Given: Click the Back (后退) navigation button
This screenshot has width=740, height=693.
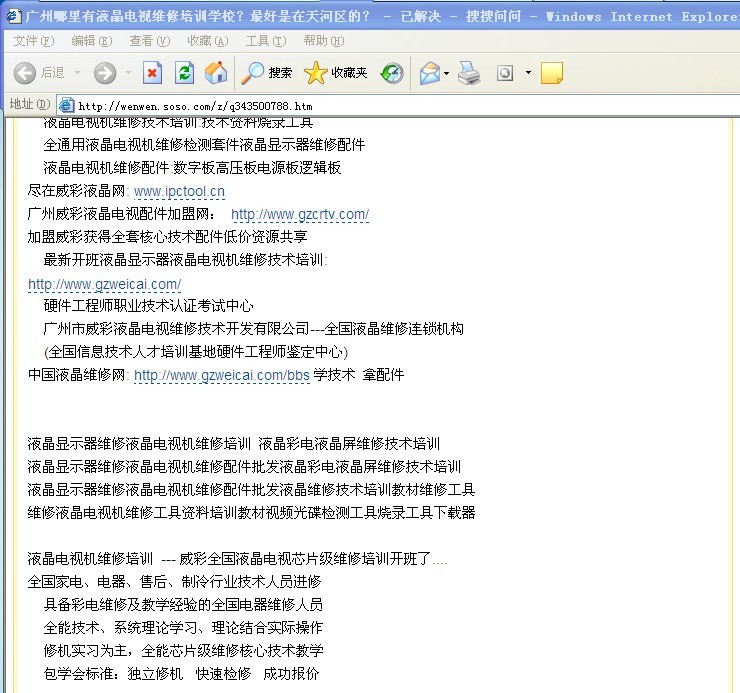Looking at the screenshot, I should pyautogui.click(x=38, y=72).
